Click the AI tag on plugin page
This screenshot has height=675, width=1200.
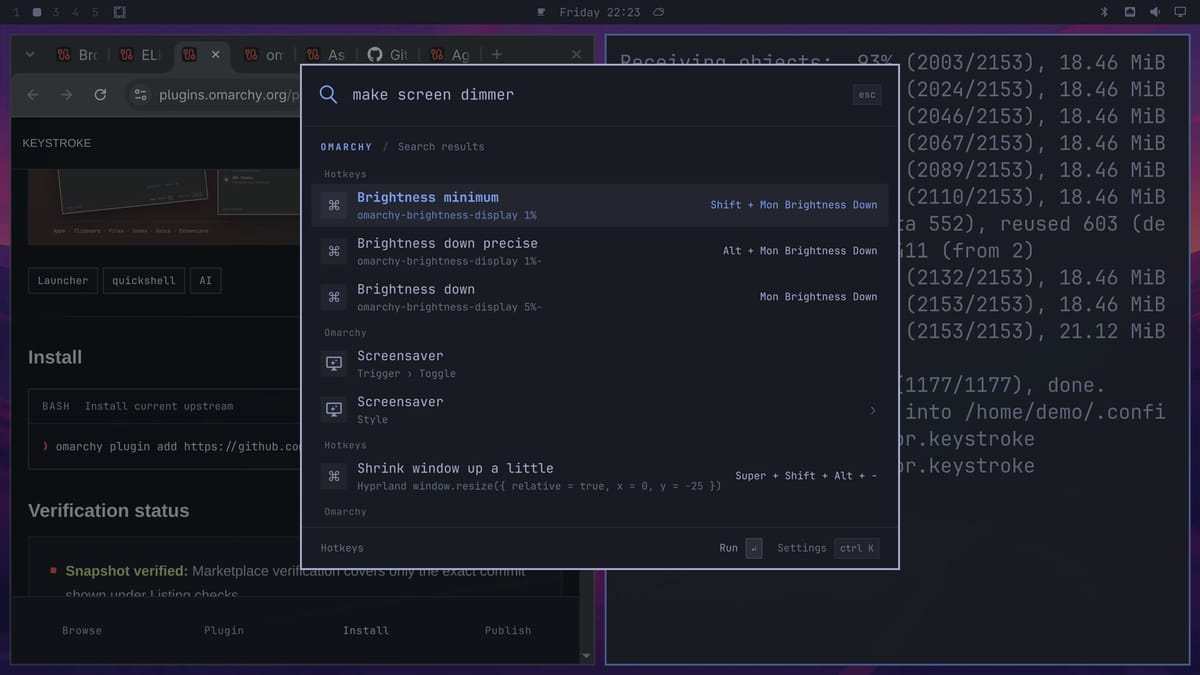tap(205, 281)
